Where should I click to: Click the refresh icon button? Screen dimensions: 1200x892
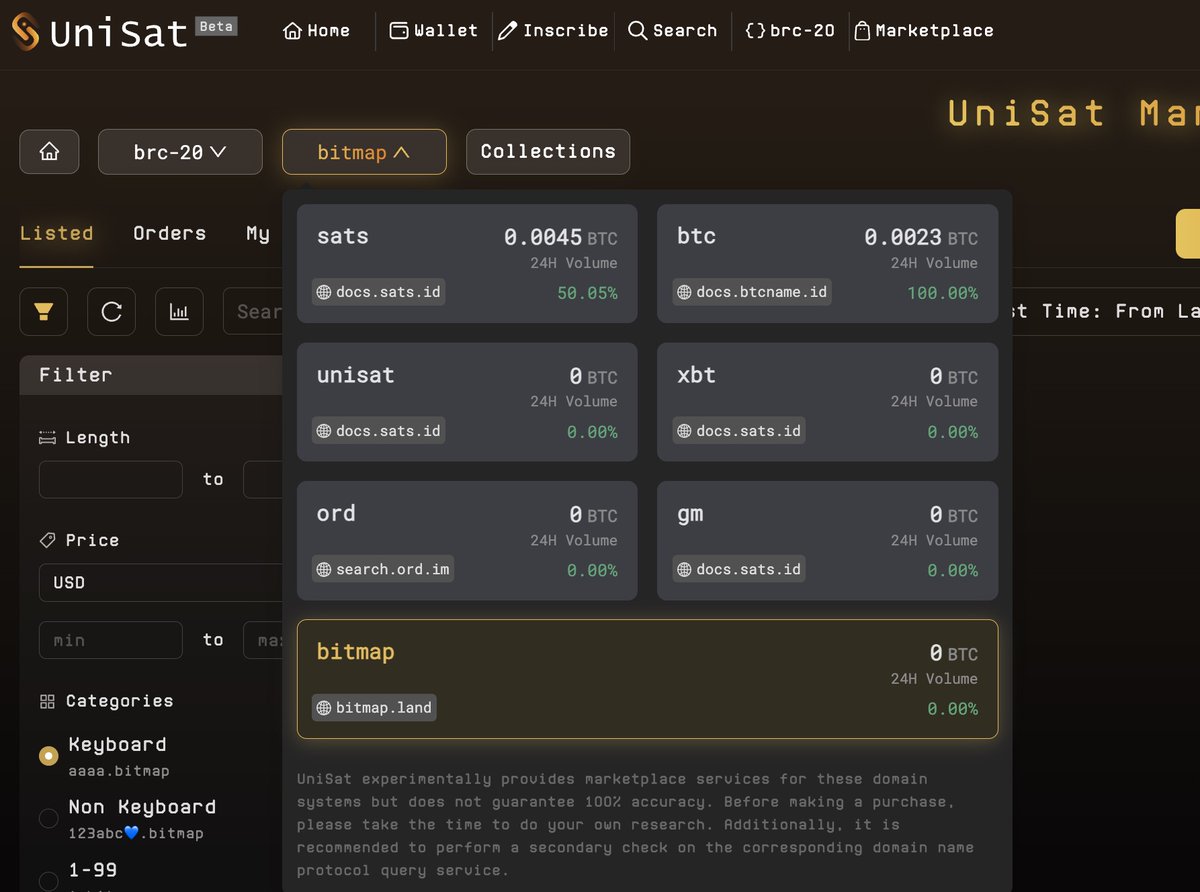coord(112,312)
